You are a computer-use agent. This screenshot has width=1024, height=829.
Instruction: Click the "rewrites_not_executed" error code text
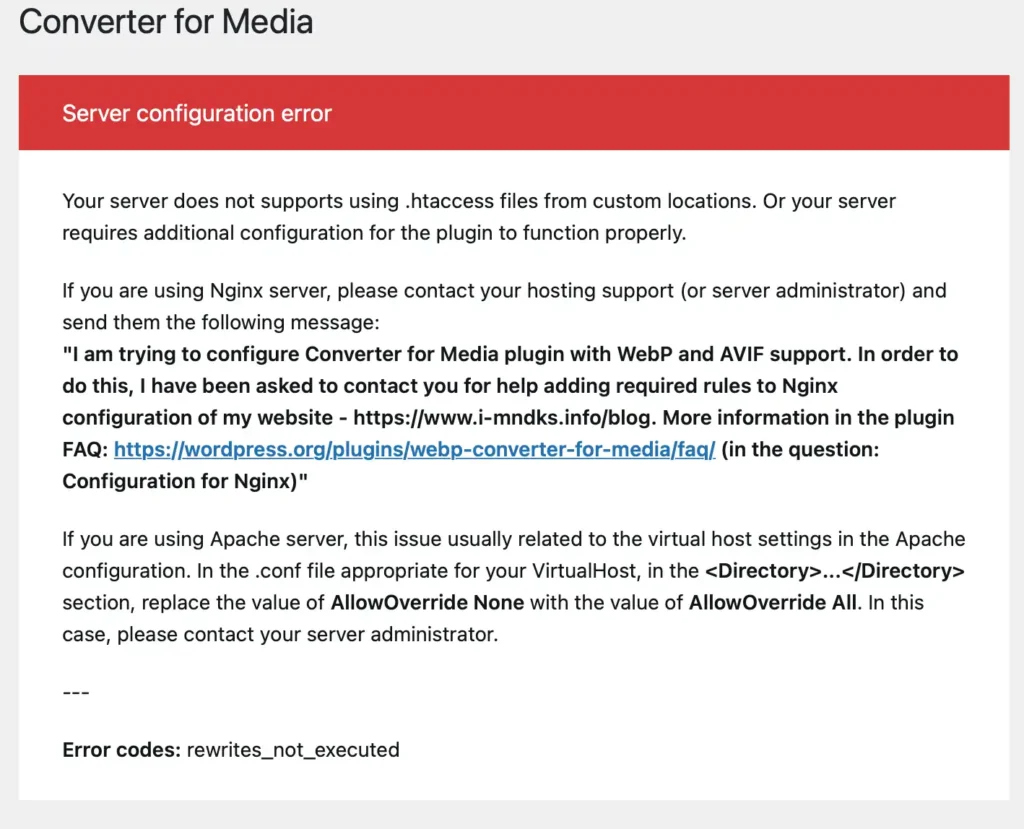coord(293,749)
